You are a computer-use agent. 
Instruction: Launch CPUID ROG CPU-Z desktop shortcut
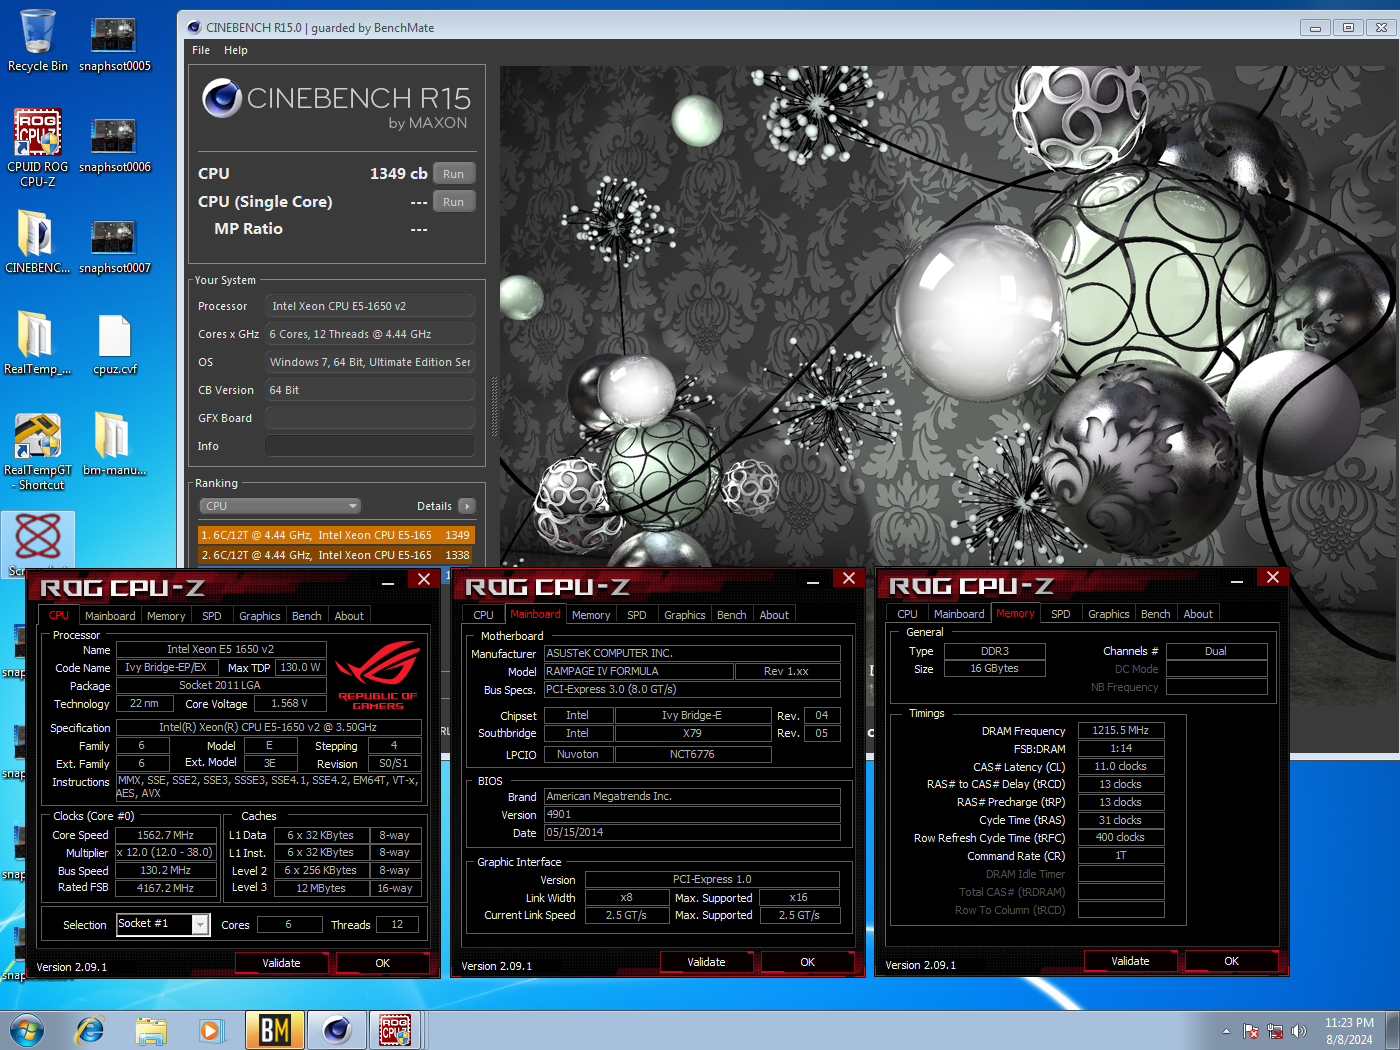pyautogui.click(x=38, y=148)
